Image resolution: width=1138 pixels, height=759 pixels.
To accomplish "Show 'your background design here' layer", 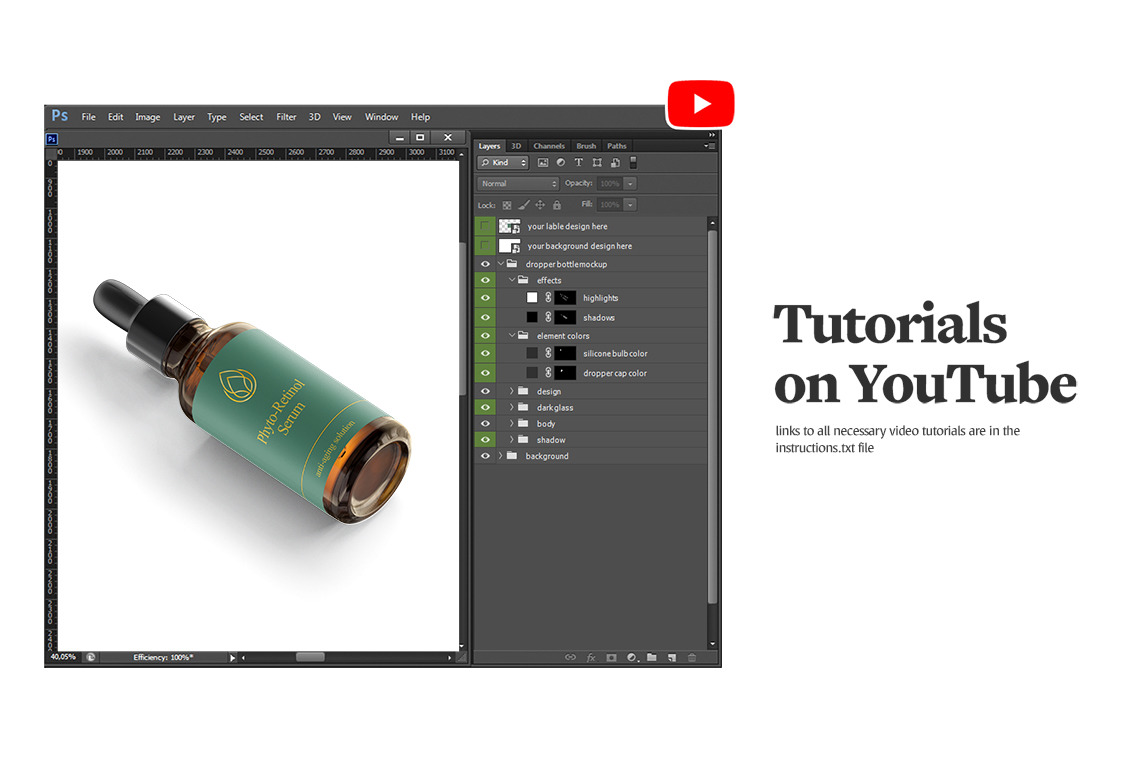I will 485,246.
